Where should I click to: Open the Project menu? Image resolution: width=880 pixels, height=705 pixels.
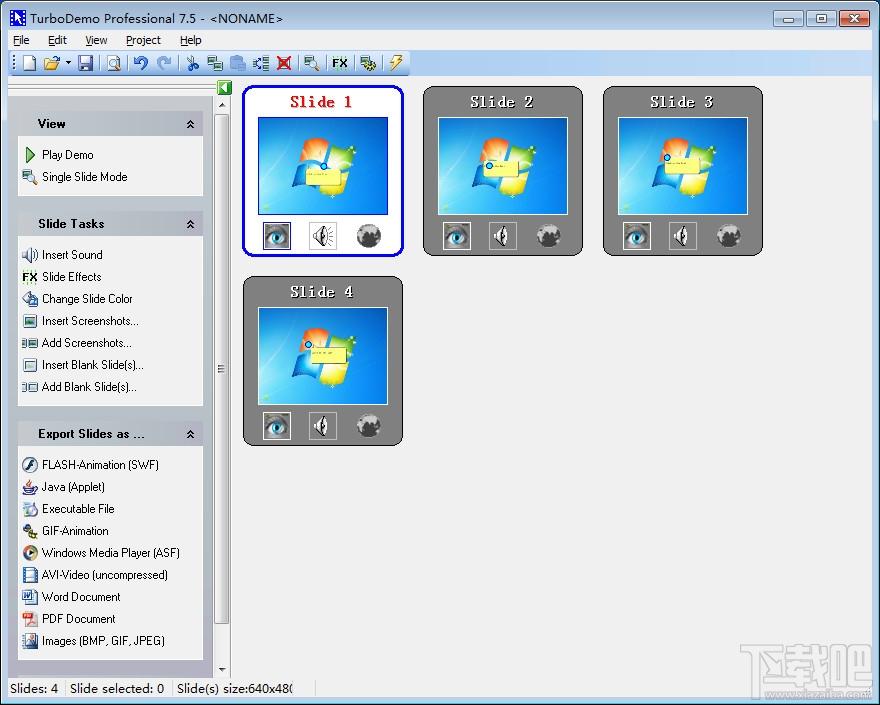[x=143, y=40]
